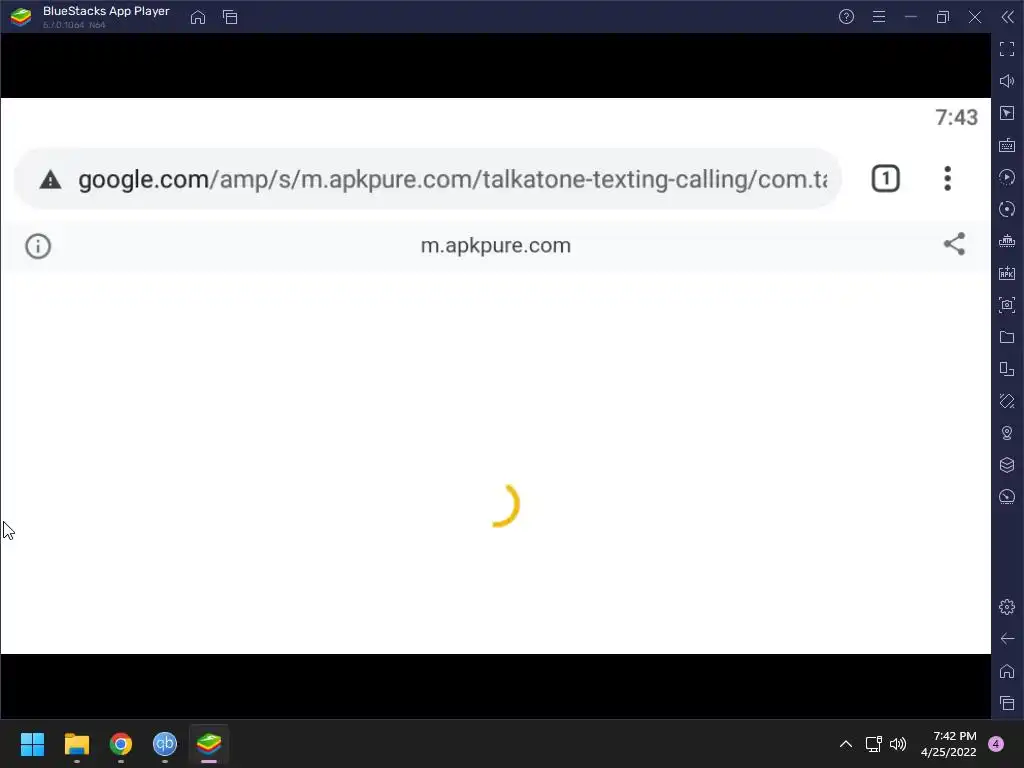Open qBittorrent from the taskbar
1024x768 pixels.
coord(165,744)
